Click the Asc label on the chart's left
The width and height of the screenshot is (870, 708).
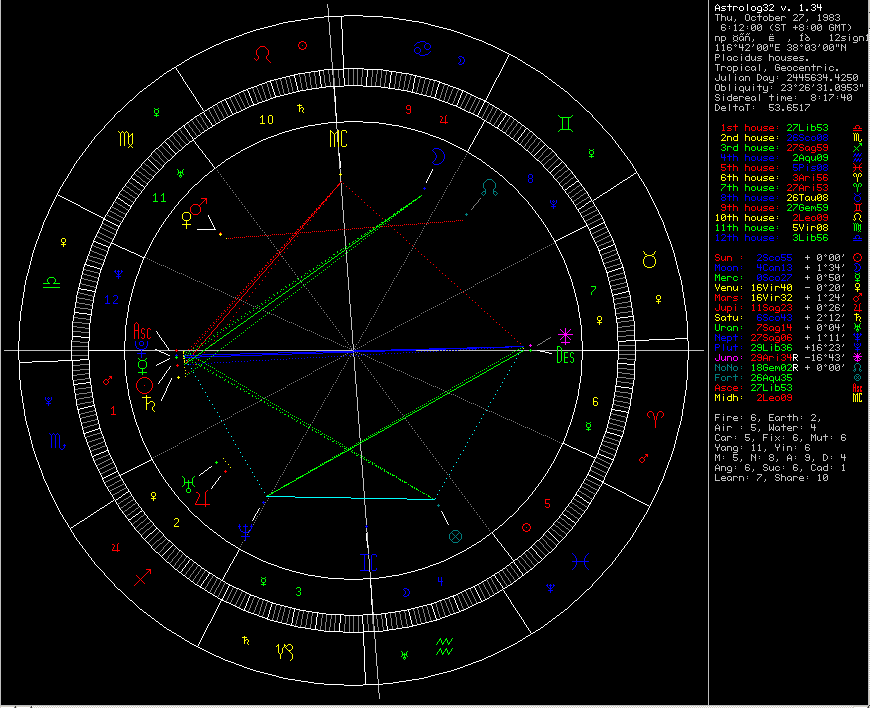[144, 330]
